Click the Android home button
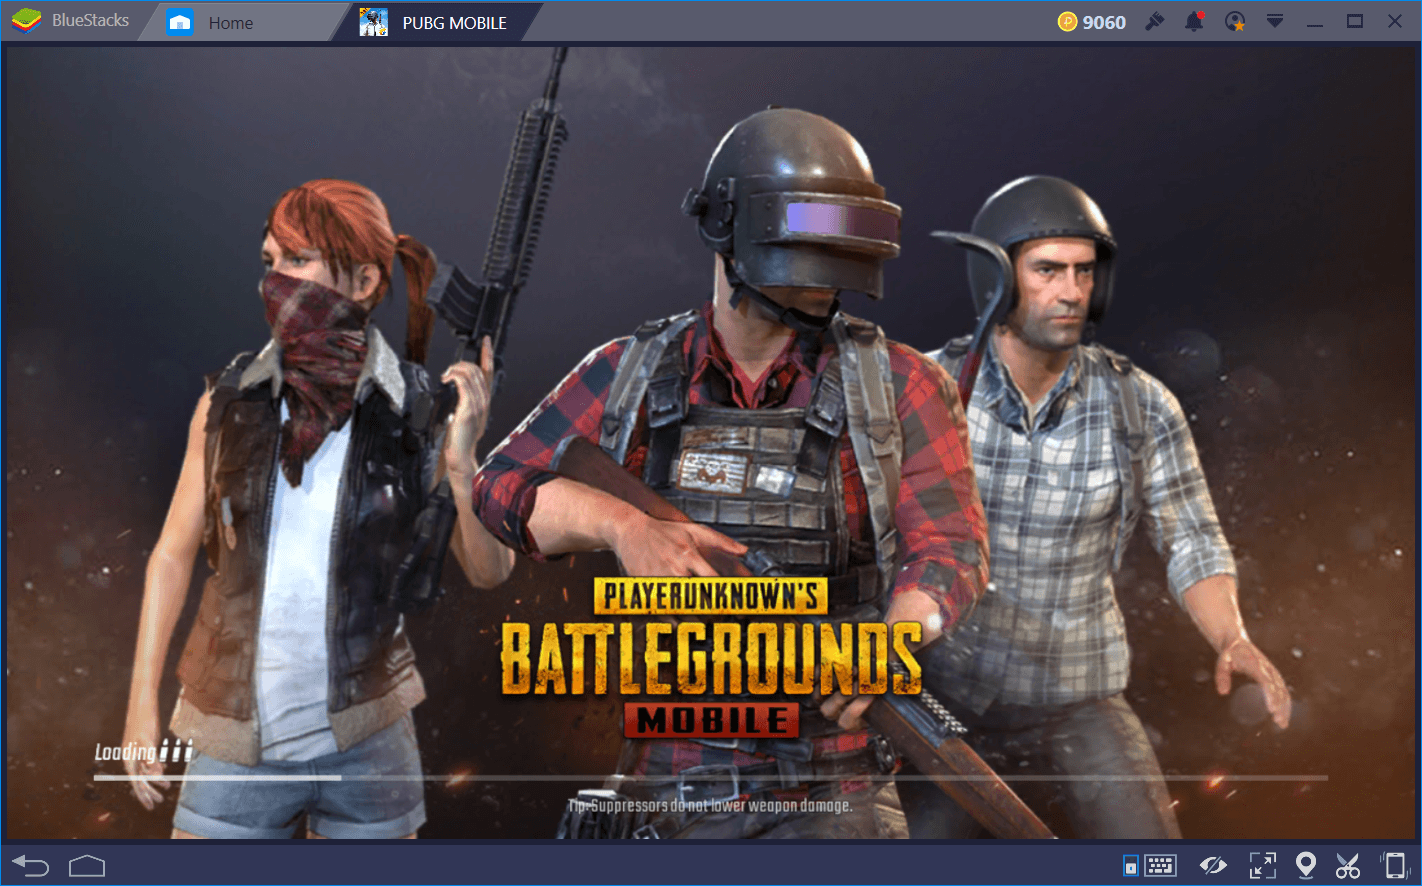The height and width of the screenshot is (886, 1422). coord(87,865)
